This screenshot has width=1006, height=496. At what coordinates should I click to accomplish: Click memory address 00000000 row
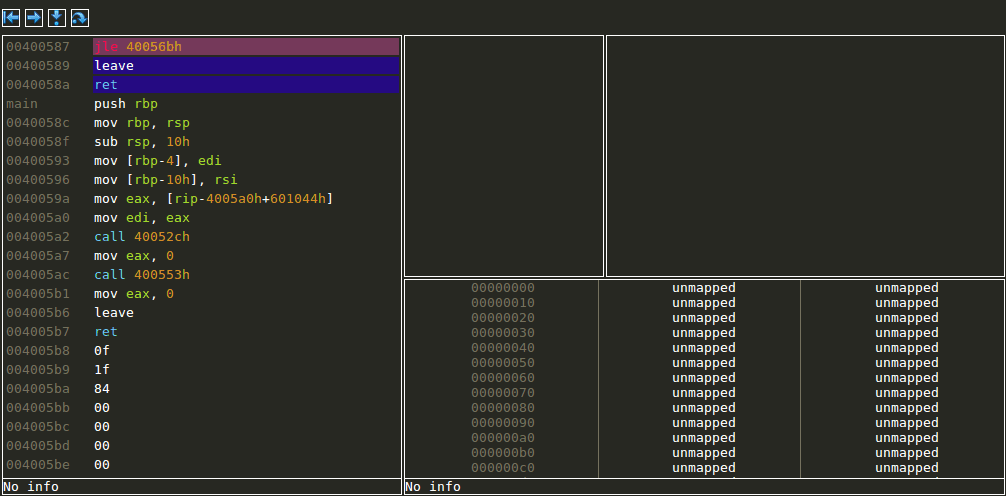[x=502, y=287]
